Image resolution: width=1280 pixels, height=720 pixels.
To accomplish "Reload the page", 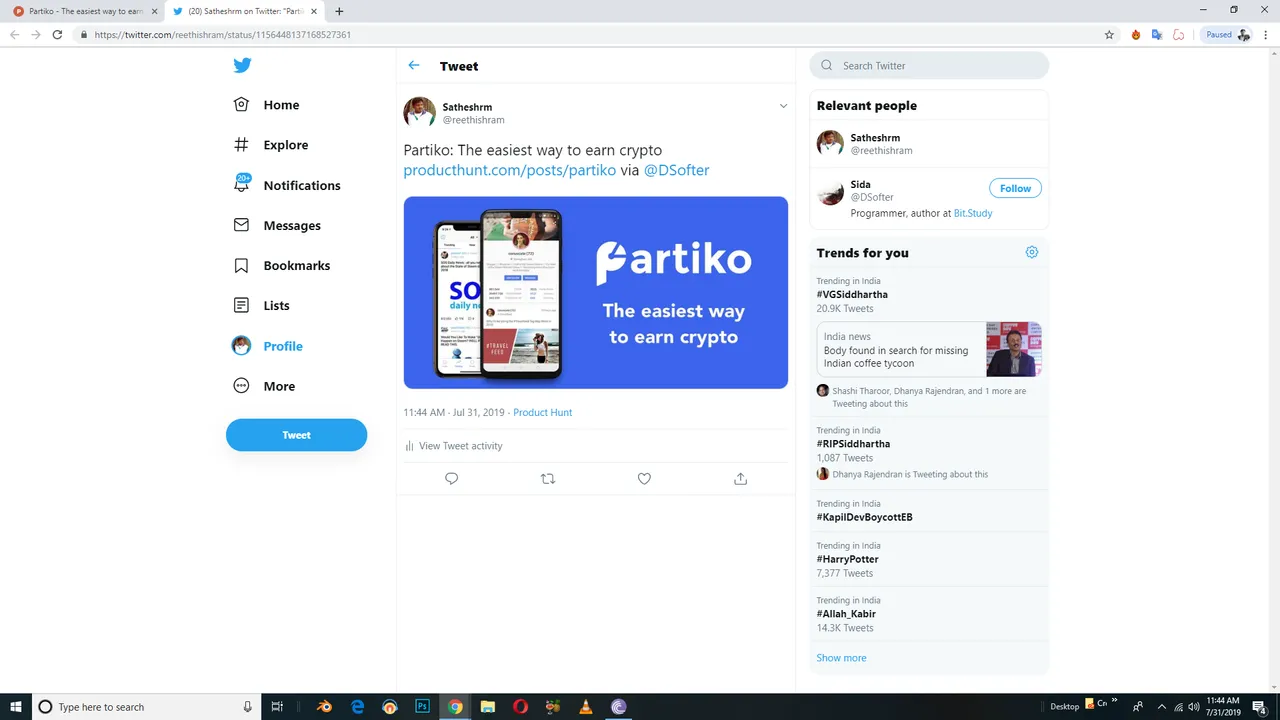I will 57,34.
